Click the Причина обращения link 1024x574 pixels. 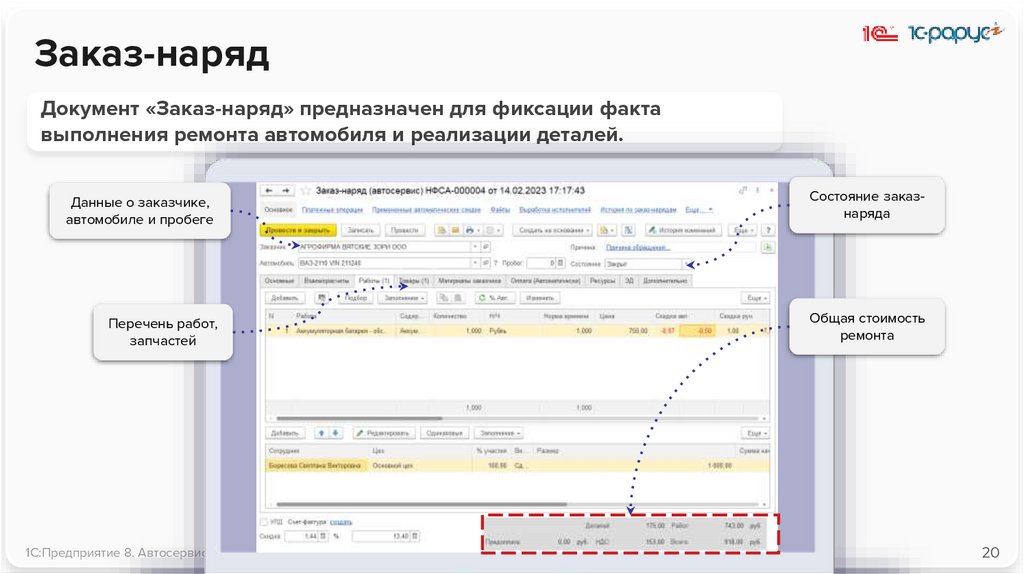(638, 247)
